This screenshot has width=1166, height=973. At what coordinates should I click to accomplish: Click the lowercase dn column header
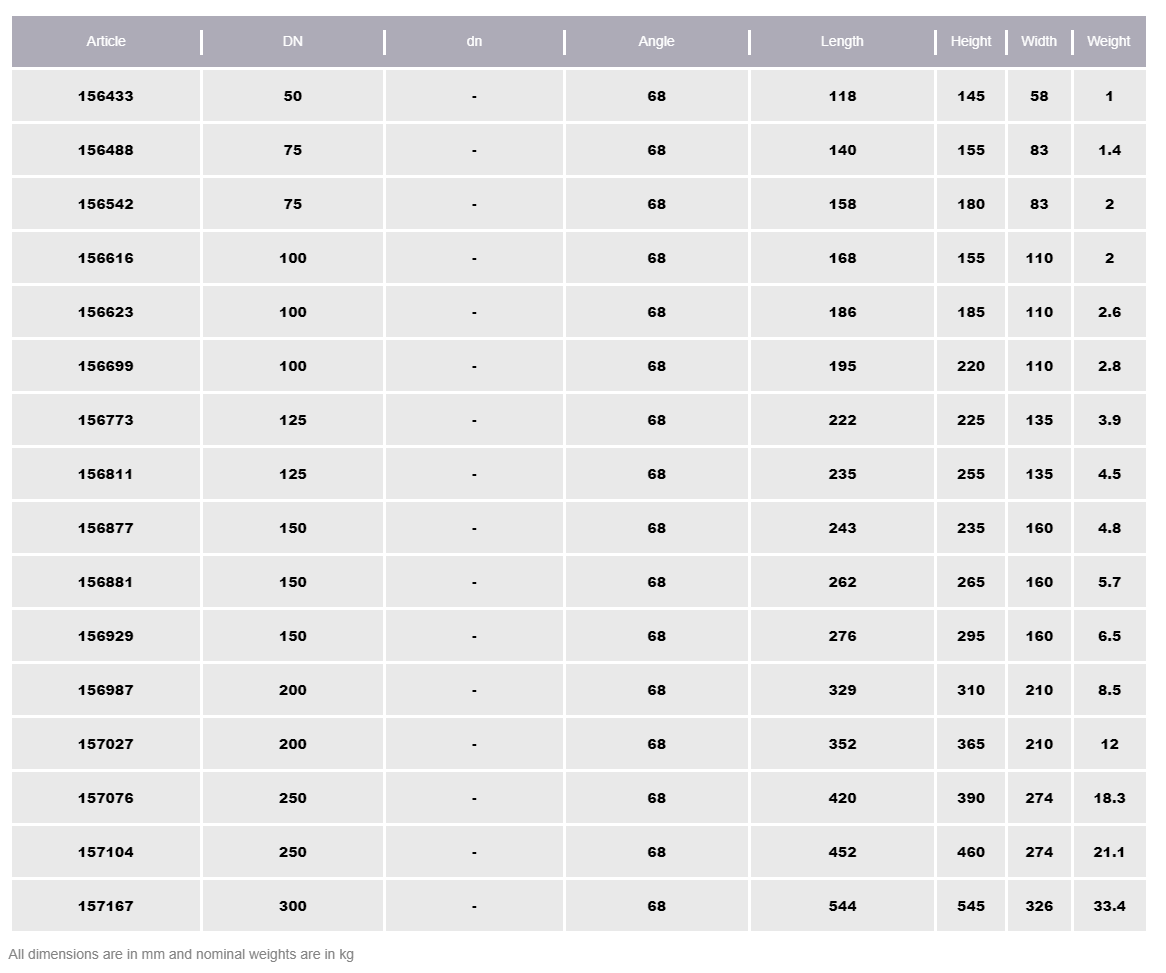(474, 42)
